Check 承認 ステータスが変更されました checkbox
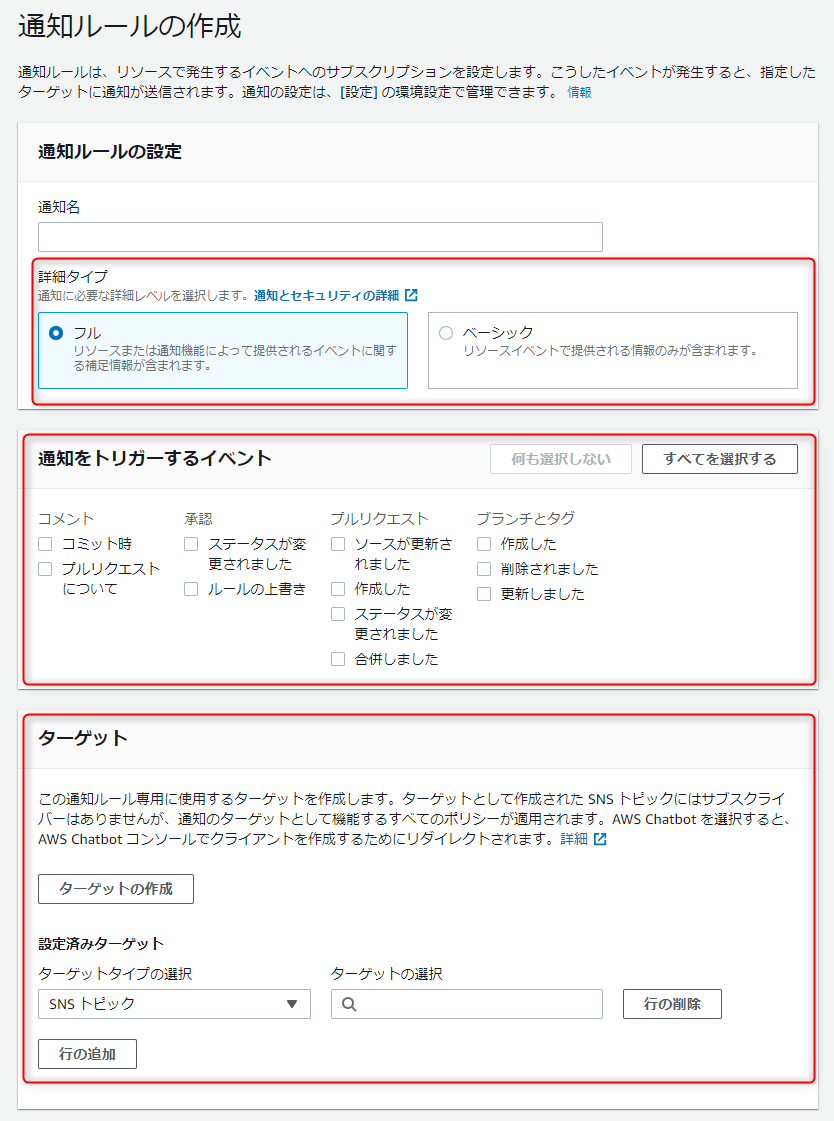 pos(191,544)
